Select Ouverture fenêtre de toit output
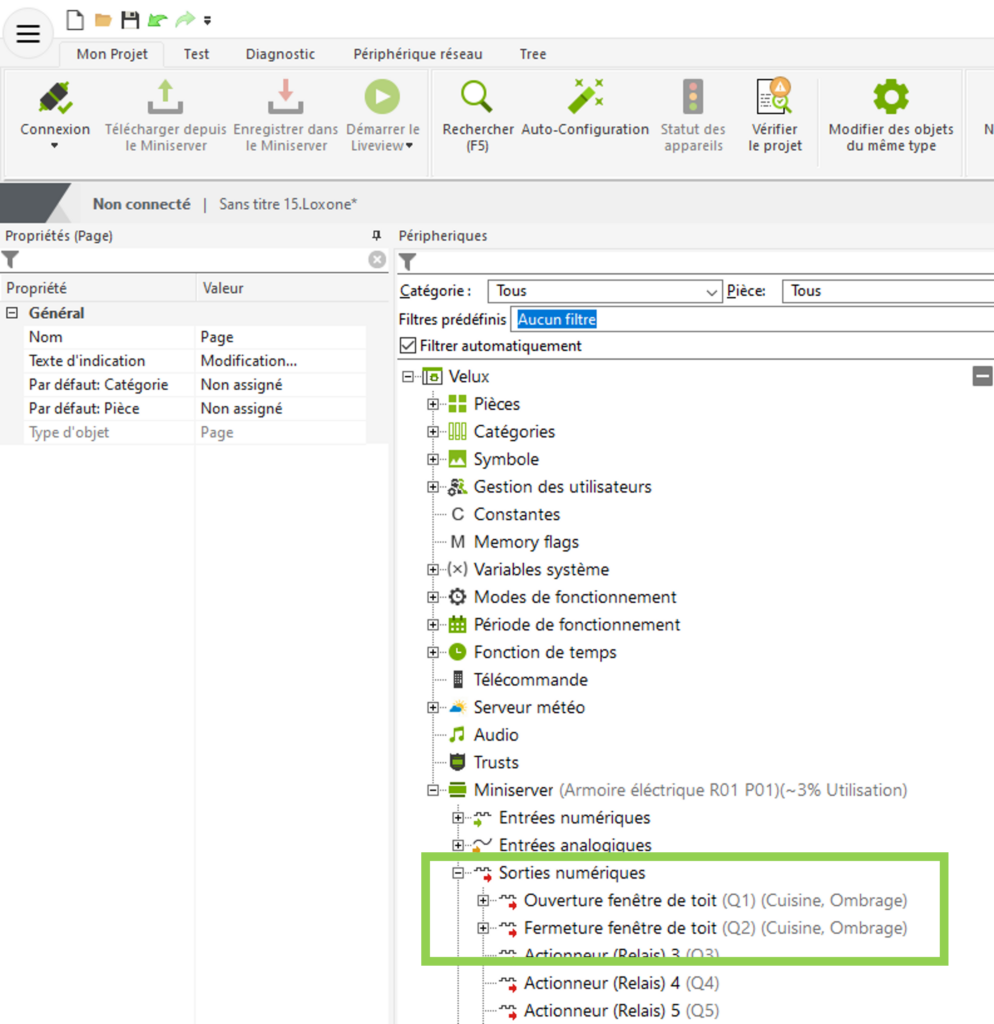Screen dimensions: 994x1024 pyautogui.click(x=620, y=900)
